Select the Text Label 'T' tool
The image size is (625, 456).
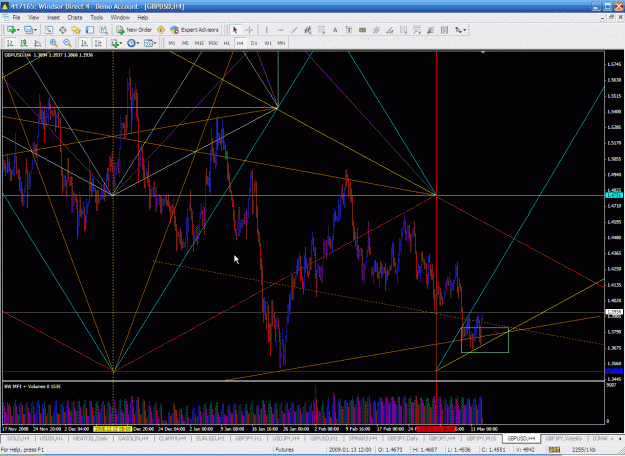[x=348, y=30]
